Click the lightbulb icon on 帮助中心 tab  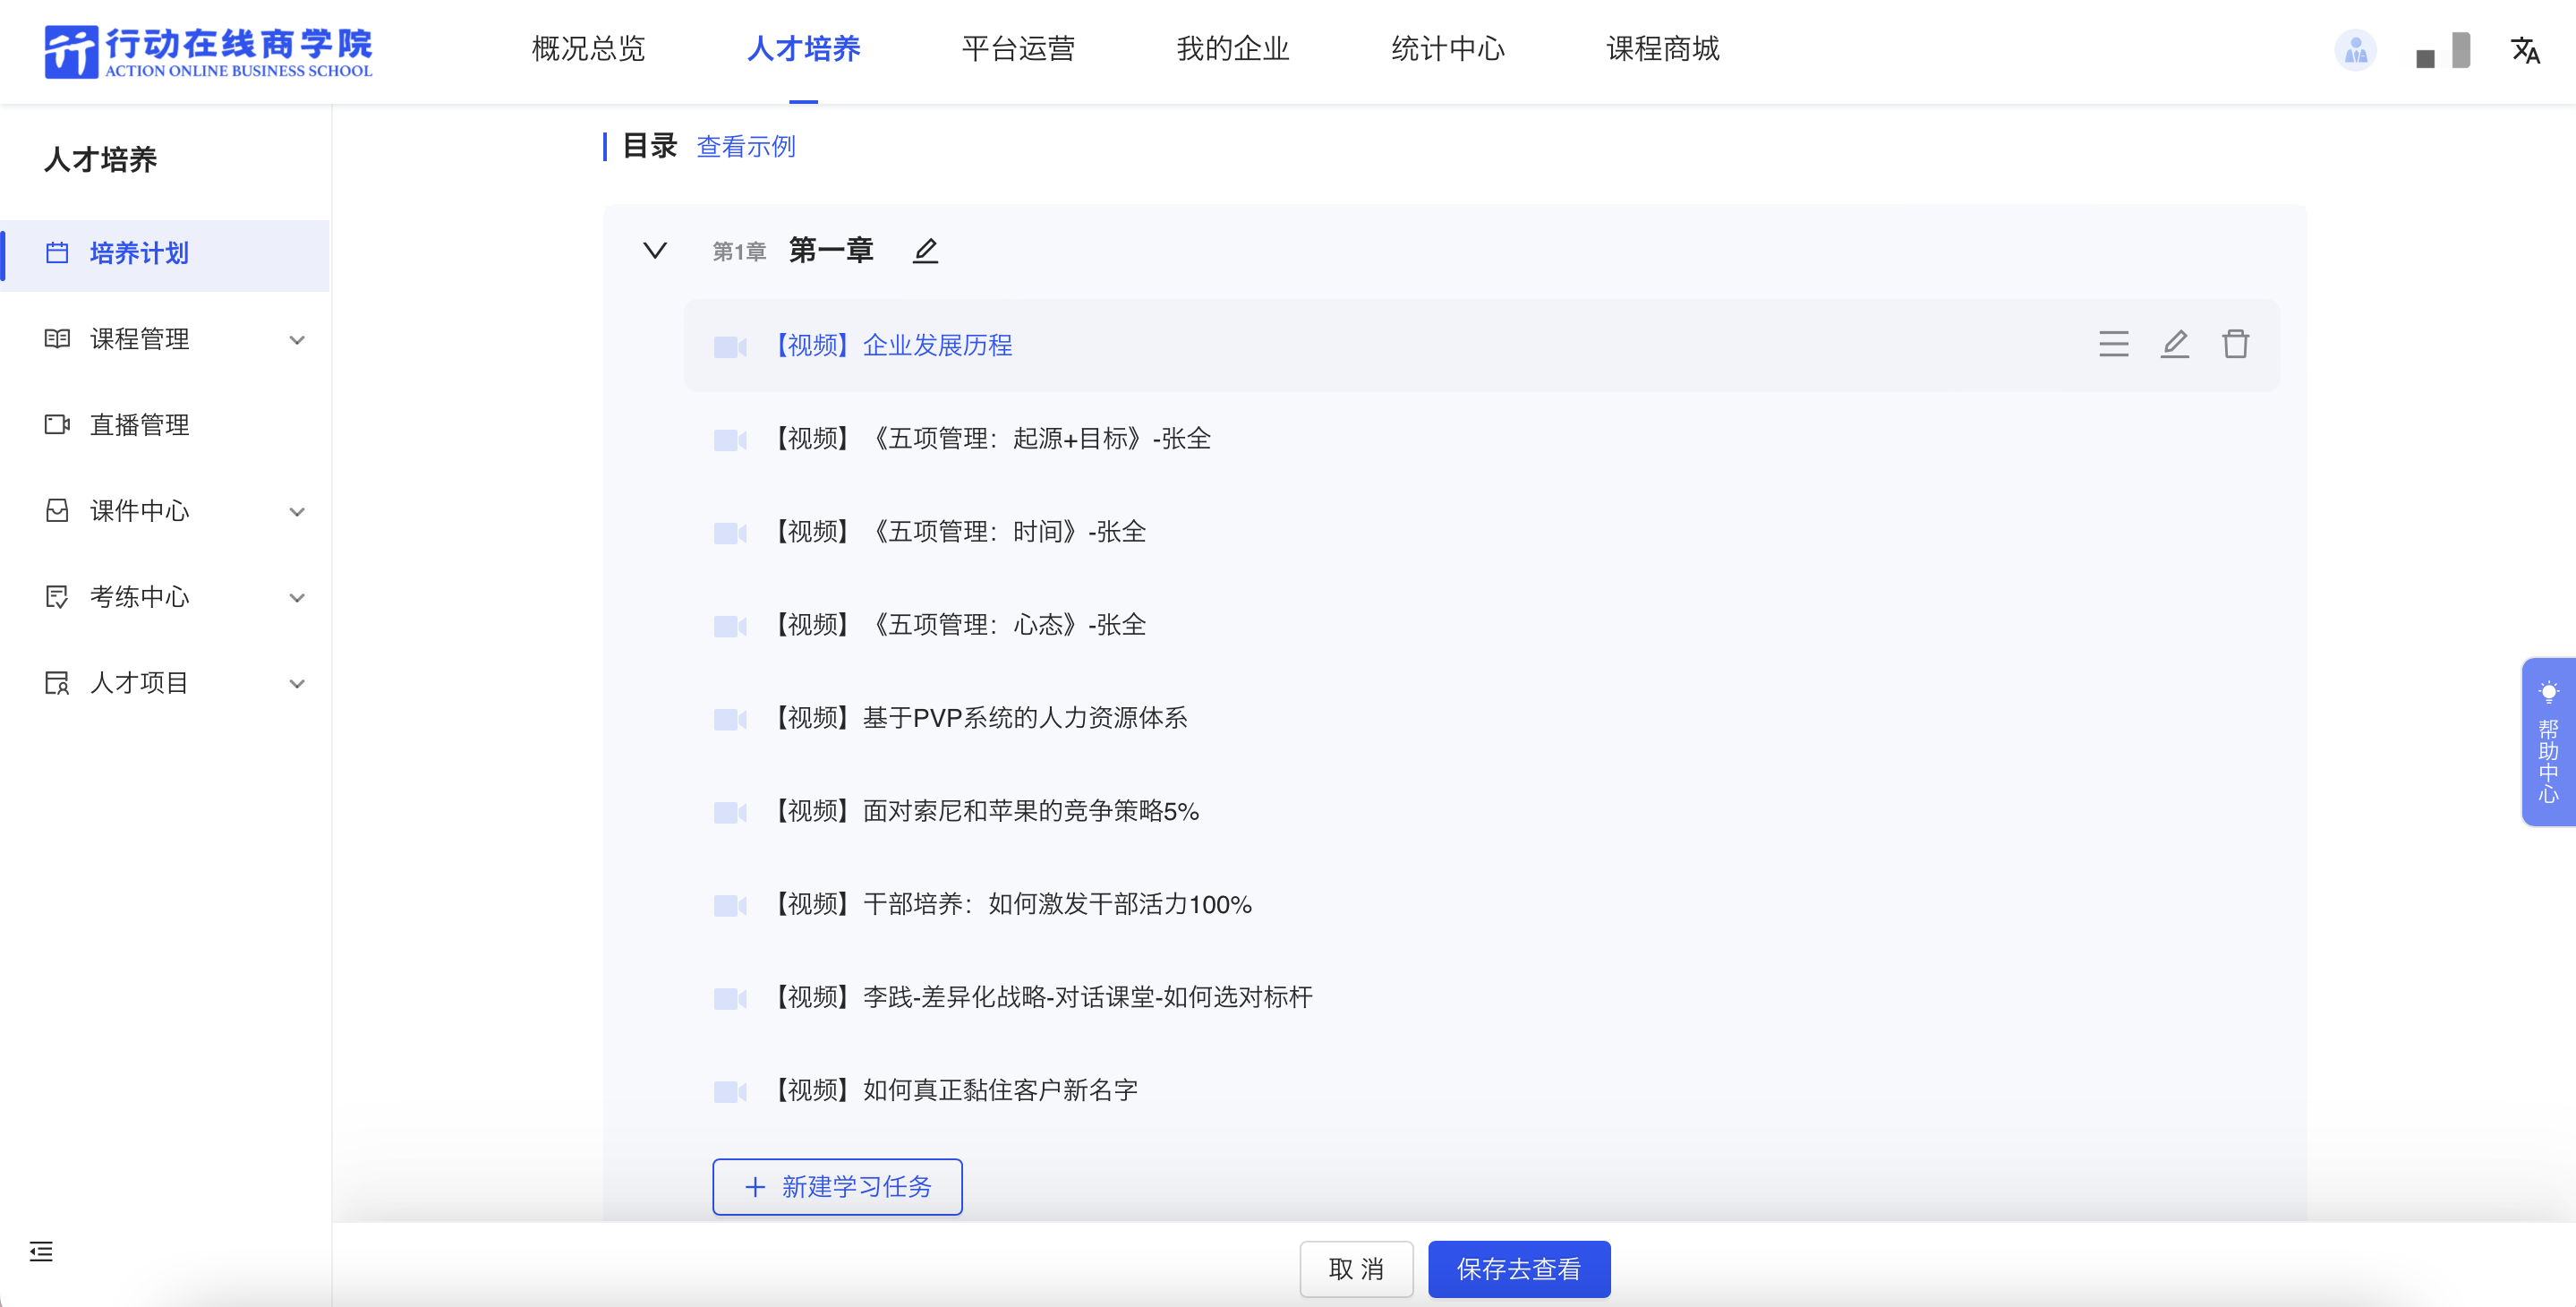coord(2548,691)
